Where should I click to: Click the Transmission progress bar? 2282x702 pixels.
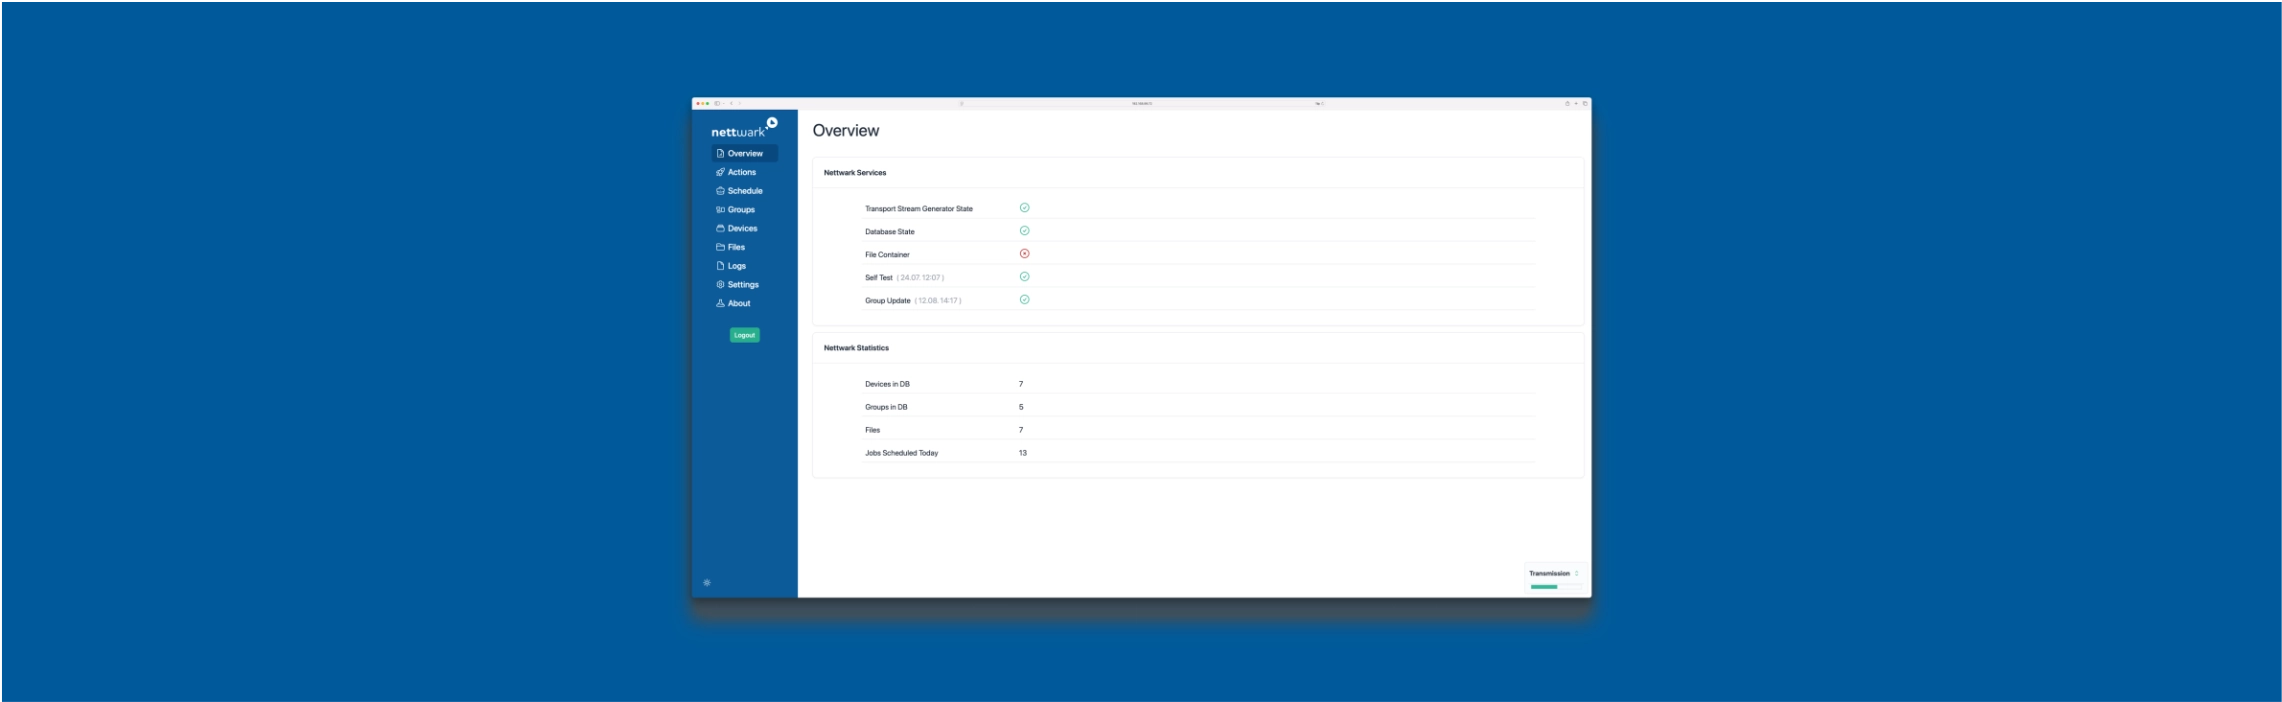pyautogui.click(x=1544, y=587)
